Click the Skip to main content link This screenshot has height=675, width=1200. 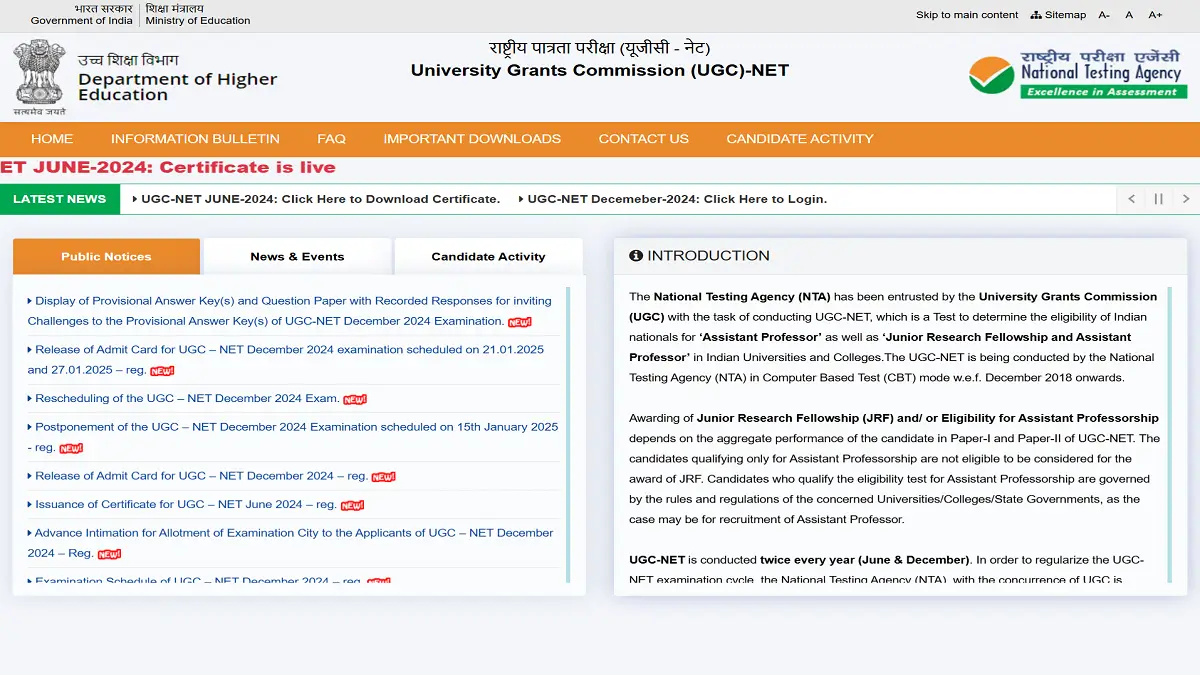point(966,14)
